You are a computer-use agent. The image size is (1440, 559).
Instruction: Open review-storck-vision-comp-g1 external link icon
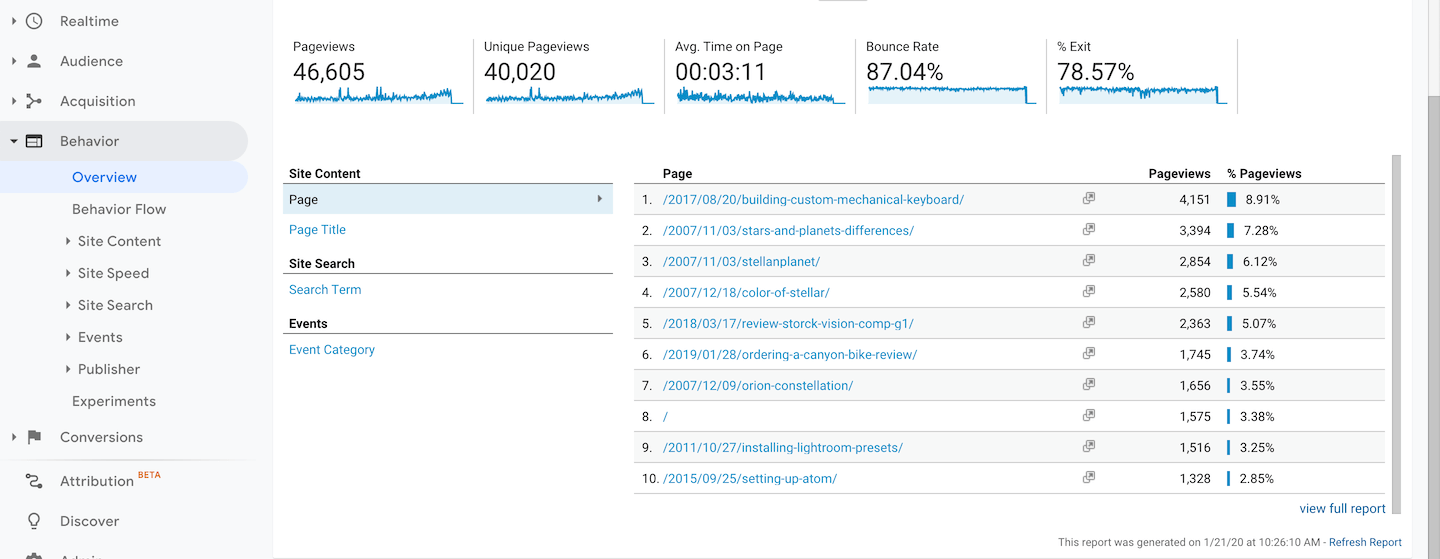1088,323
